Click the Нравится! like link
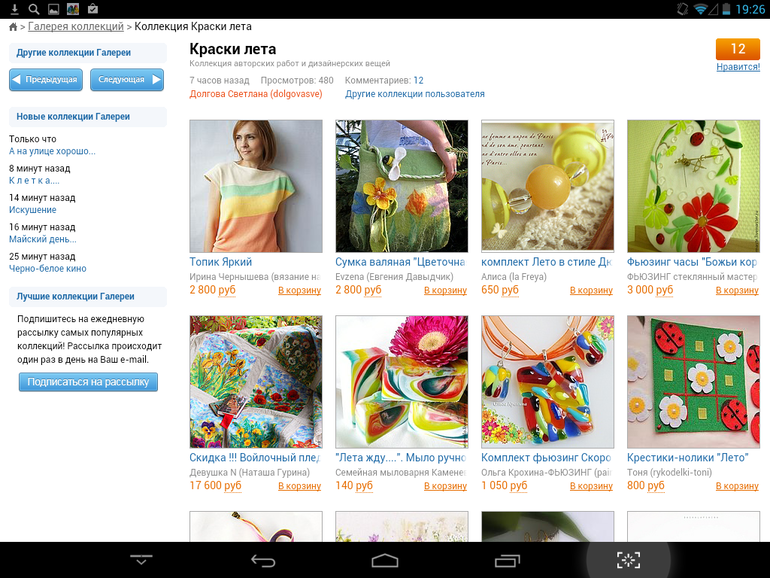This screenshot has height=578, width=770. 737,67
